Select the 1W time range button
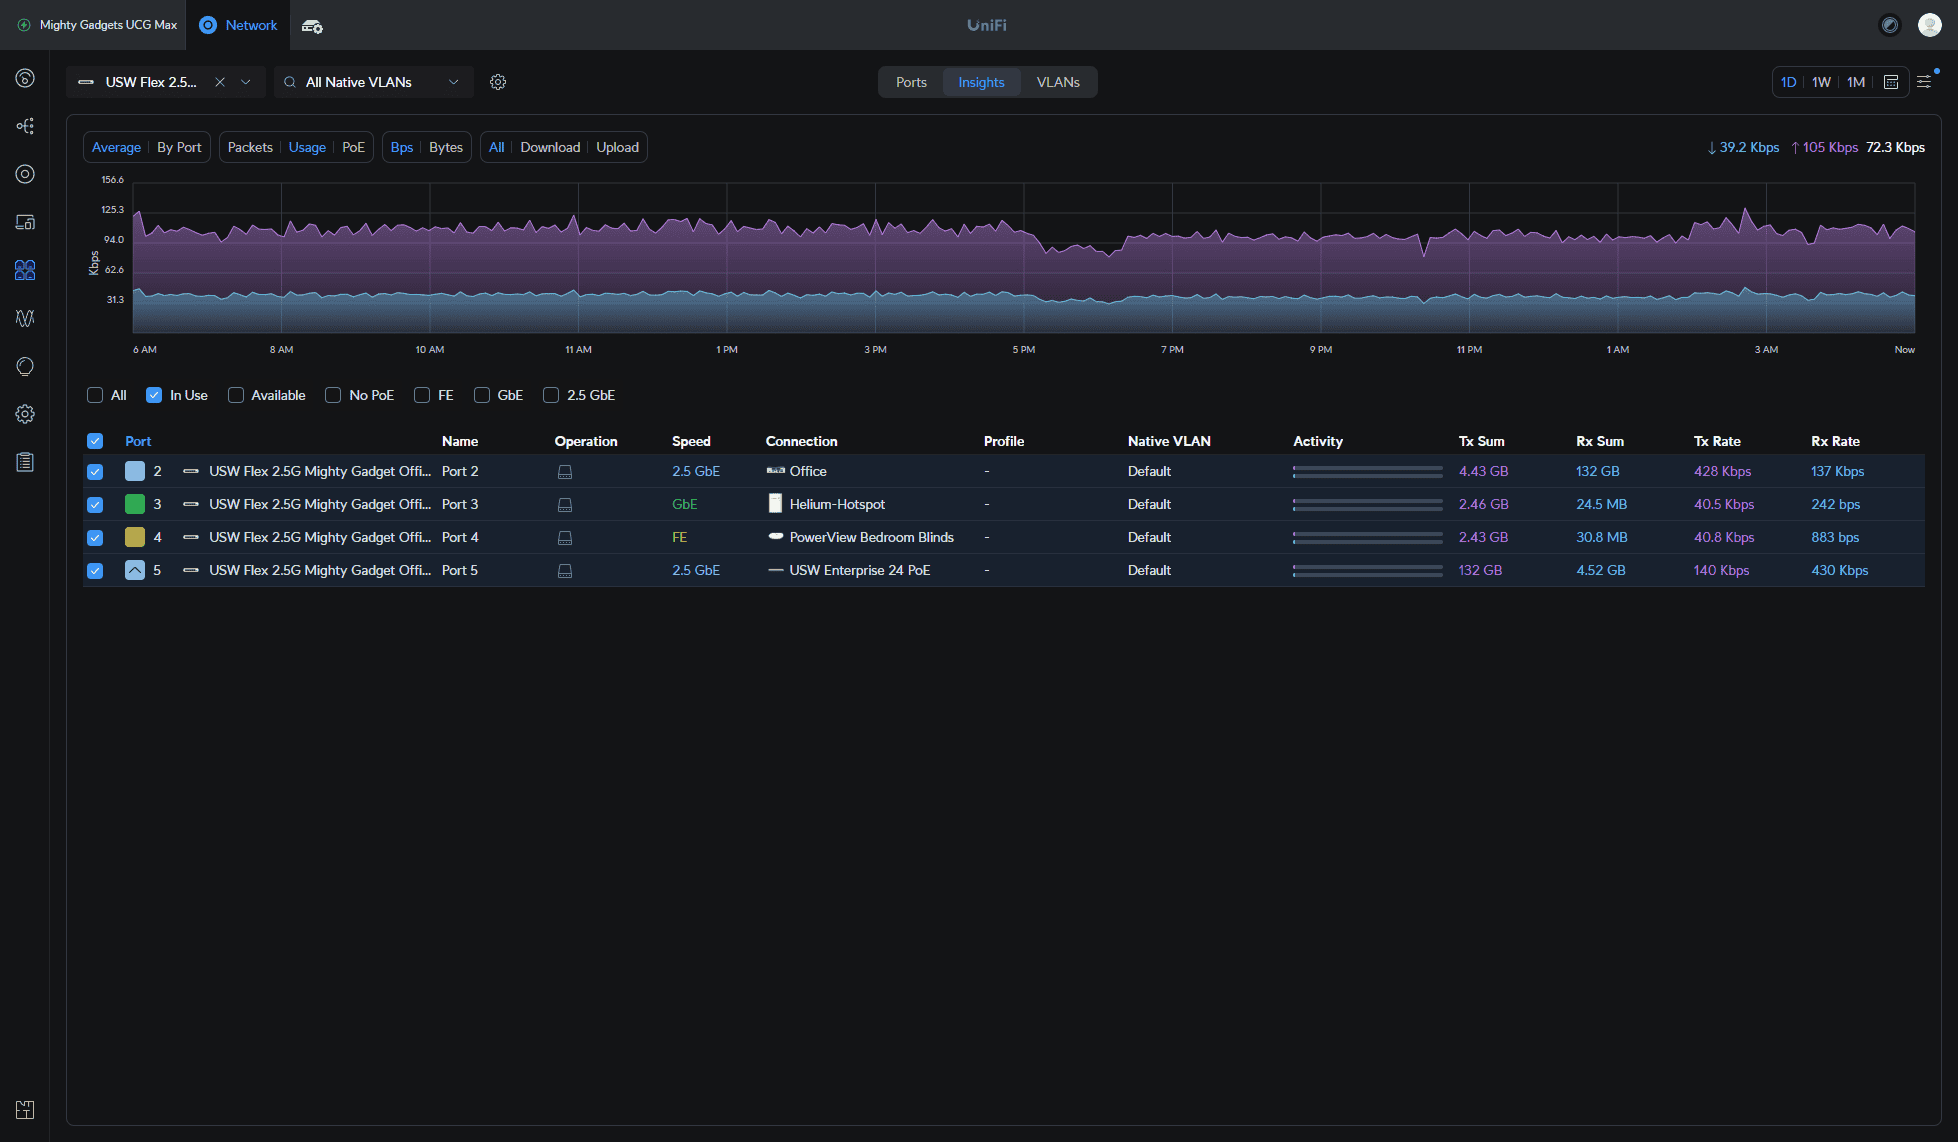The width and height of the screenshot is (1958, 1142). pos(1821,82)
